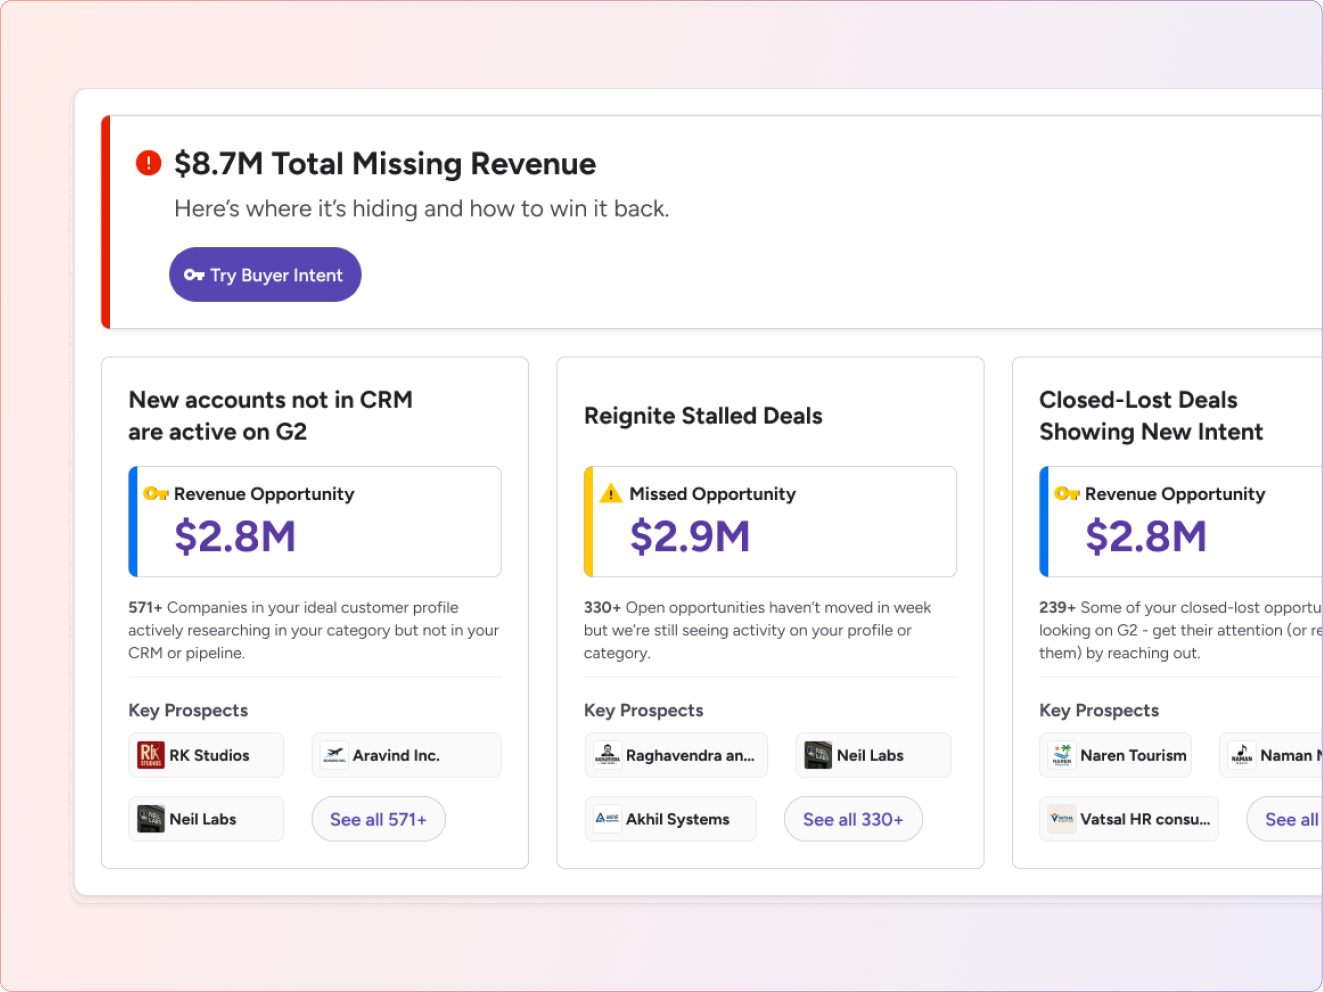Click the yellow warning icon on Missed Opportunity
This screenshot has width=1323, height=992.
point(610,494)
